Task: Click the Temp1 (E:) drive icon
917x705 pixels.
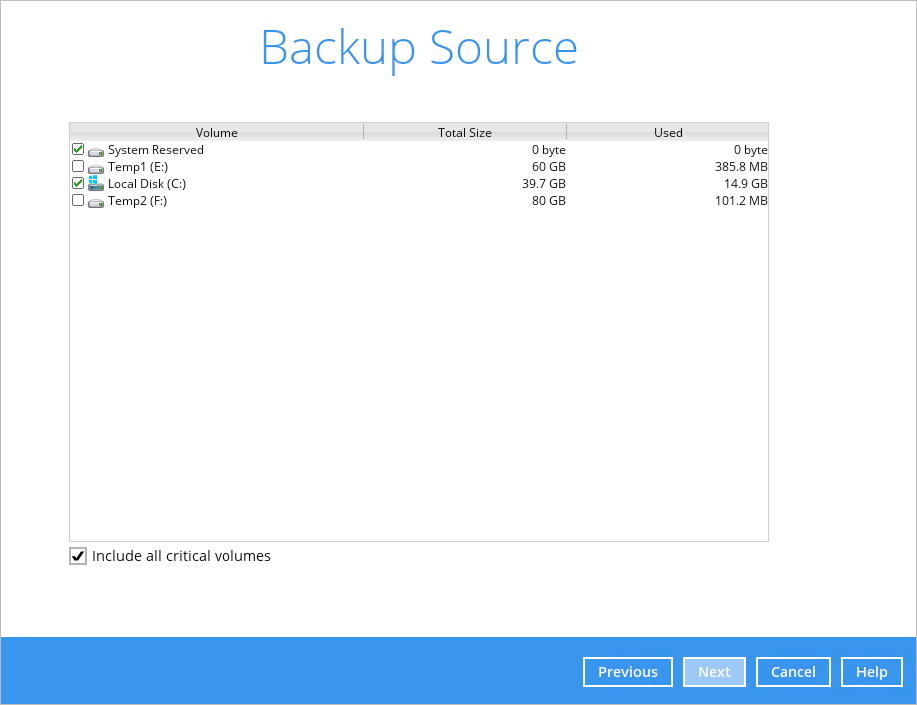Action: [x=96, y=168]
